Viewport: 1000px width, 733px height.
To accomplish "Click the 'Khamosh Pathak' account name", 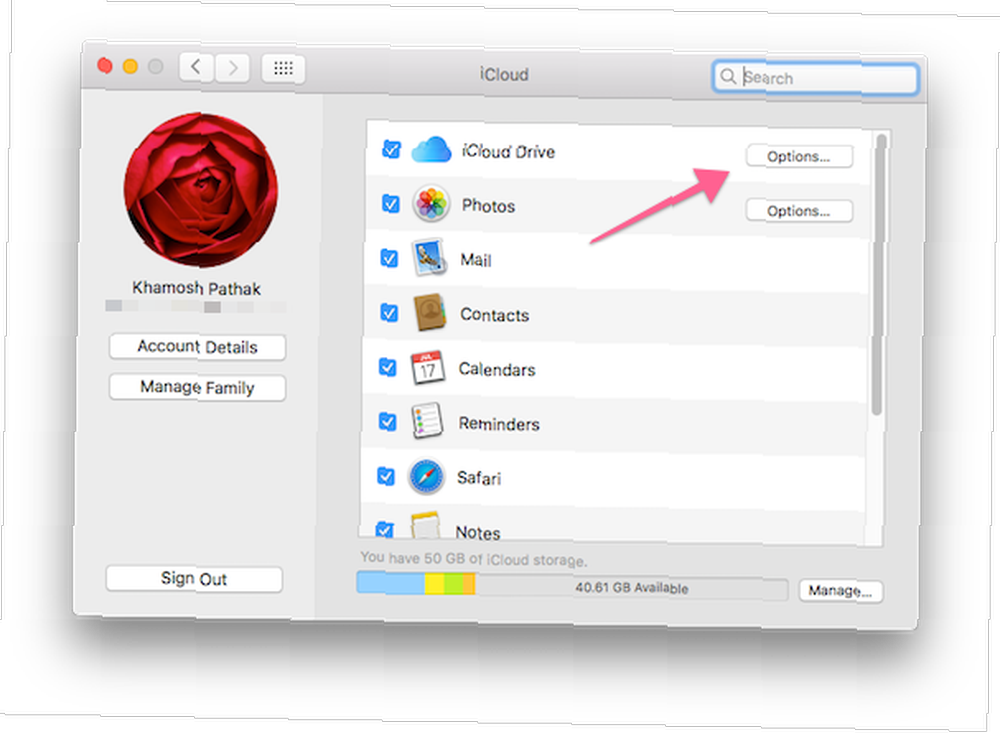I will click(196, 288).
